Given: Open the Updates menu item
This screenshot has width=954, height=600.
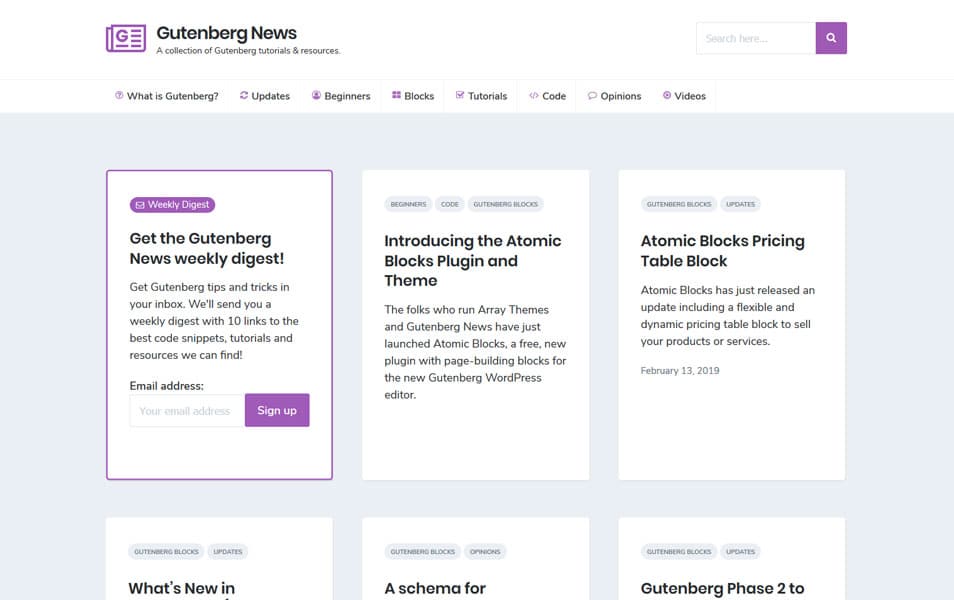Looking at the screenshot, I should (265, 96).
